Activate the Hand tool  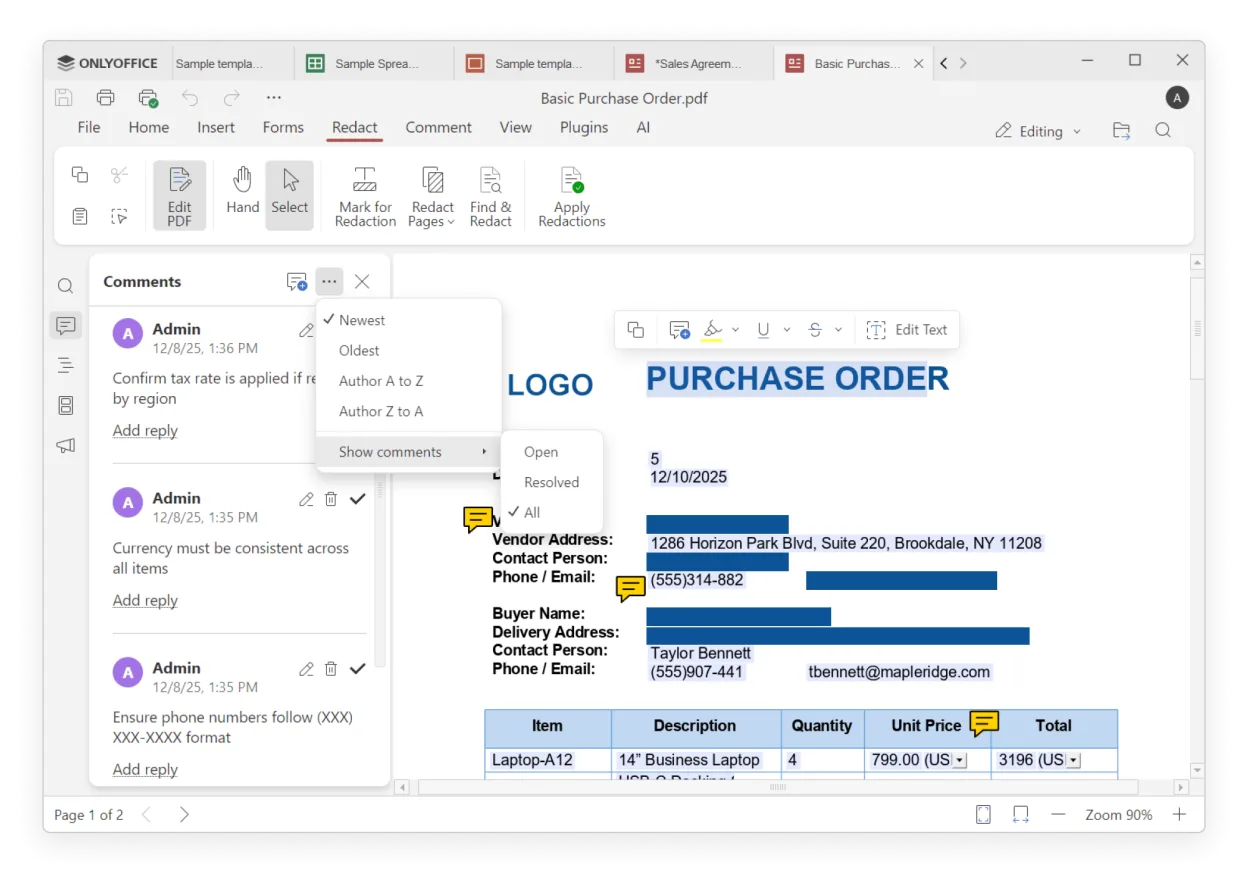pos(242,190)
